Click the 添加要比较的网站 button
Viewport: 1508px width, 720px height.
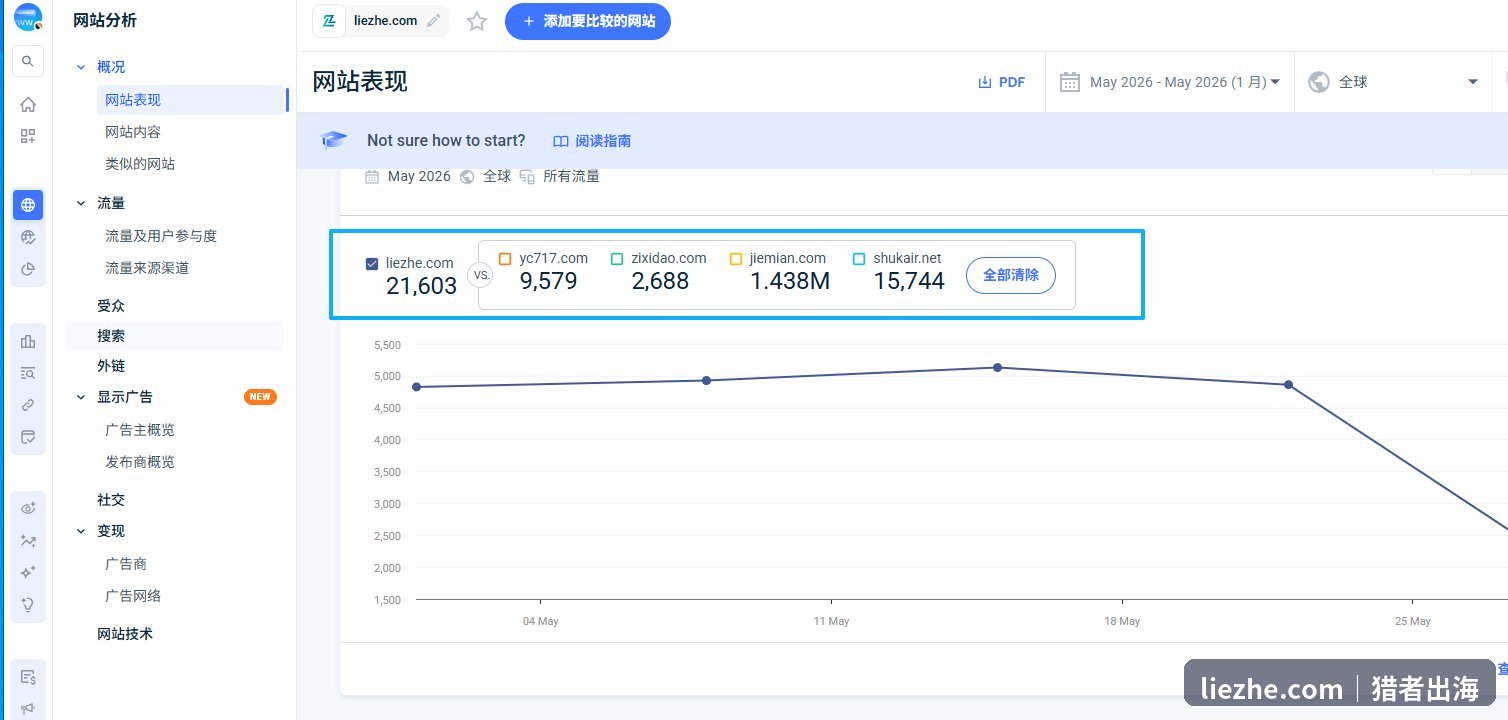coord(588,21)
